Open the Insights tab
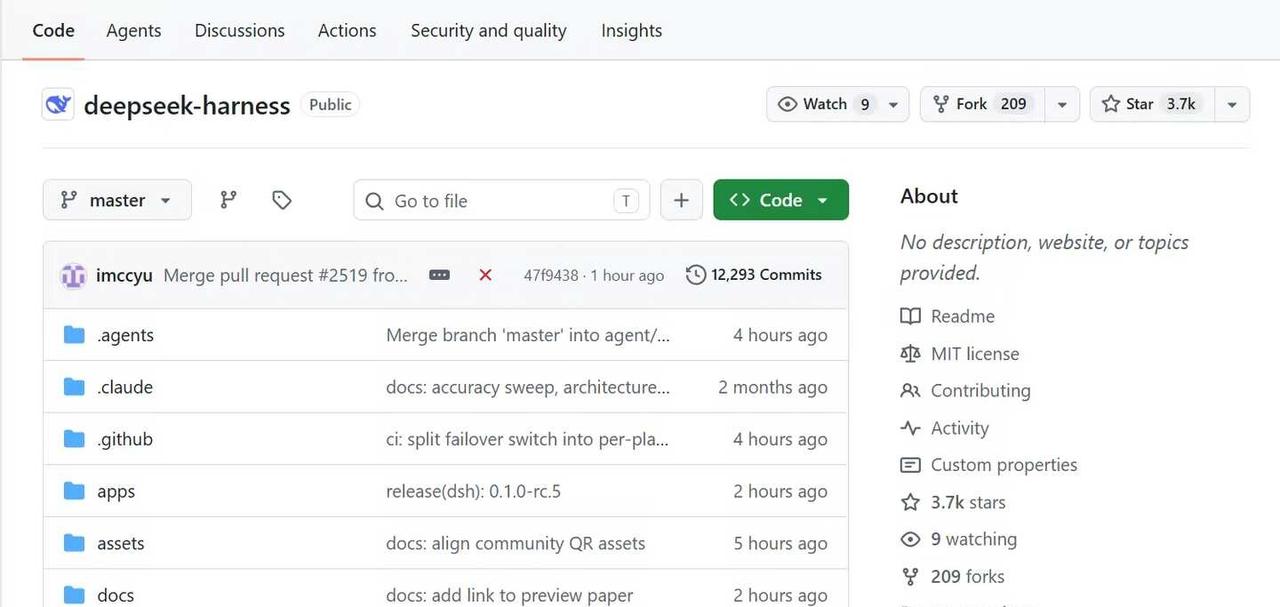The height and width of the screenshot is (607, 1280). [631, 30]
